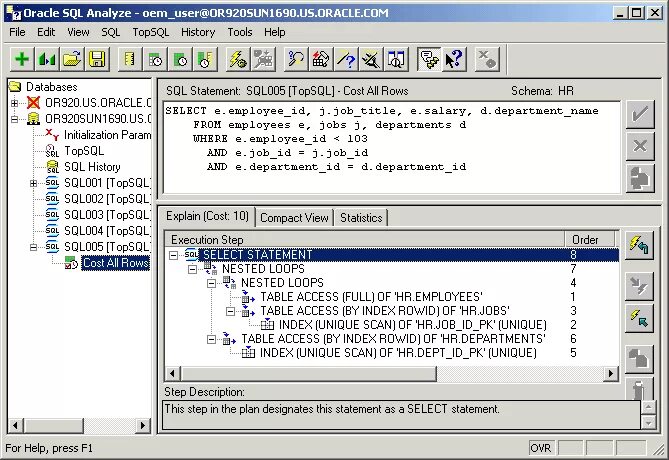The width and height of the screenshot is (669, 460).
Task: Click the open folder toolbar icon
Action: (72, 59)
